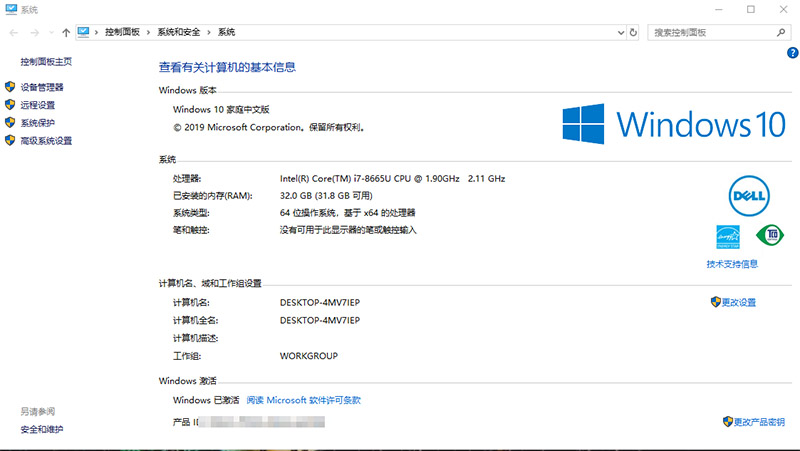Open 高级系统设置 from the sidebar

pyautogui.click(x=46, y=141)
